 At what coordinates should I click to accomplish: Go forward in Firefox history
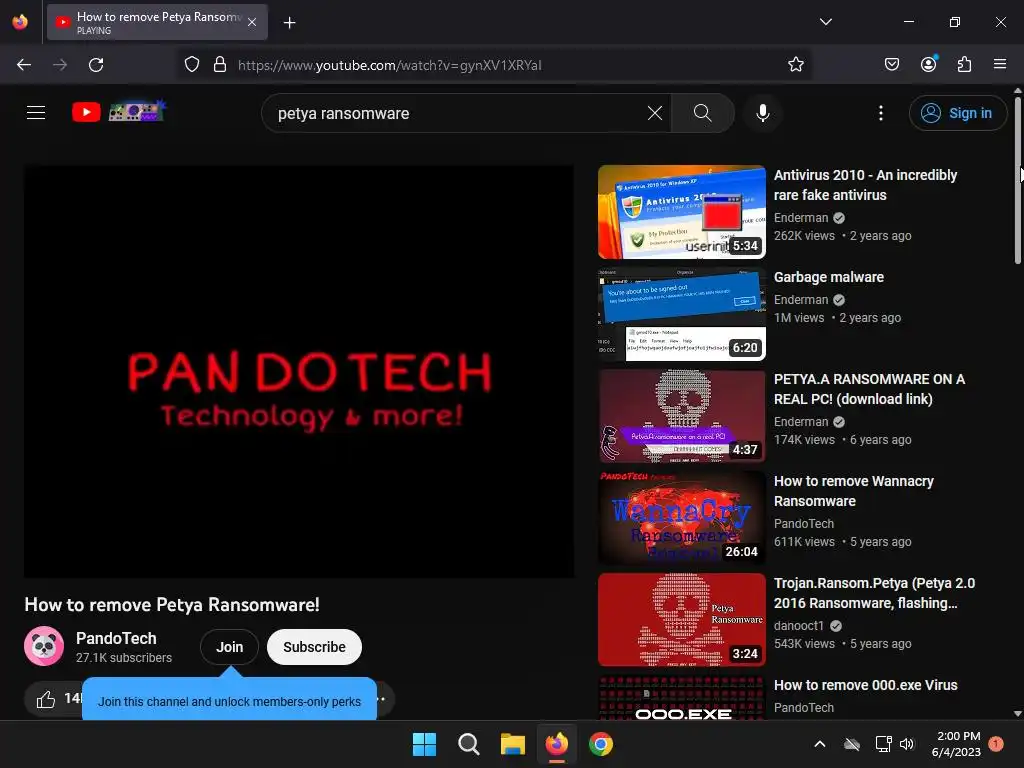pos(60,65)
